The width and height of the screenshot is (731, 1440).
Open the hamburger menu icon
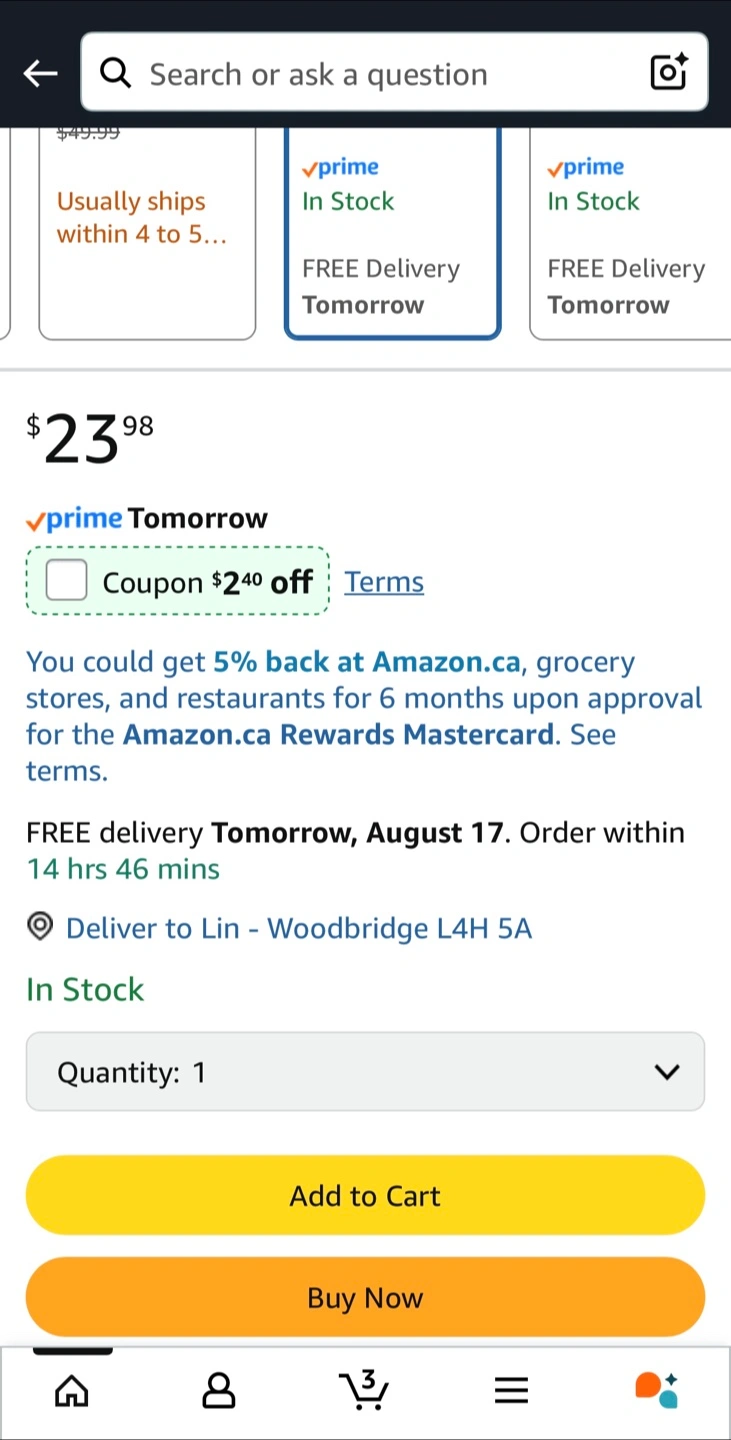point(511,1390)
